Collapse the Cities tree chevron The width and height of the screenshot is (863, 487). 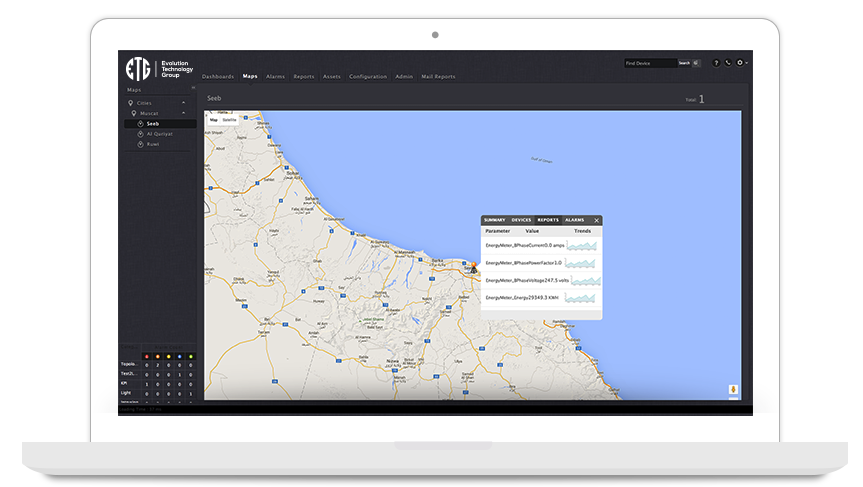(184, 103)
